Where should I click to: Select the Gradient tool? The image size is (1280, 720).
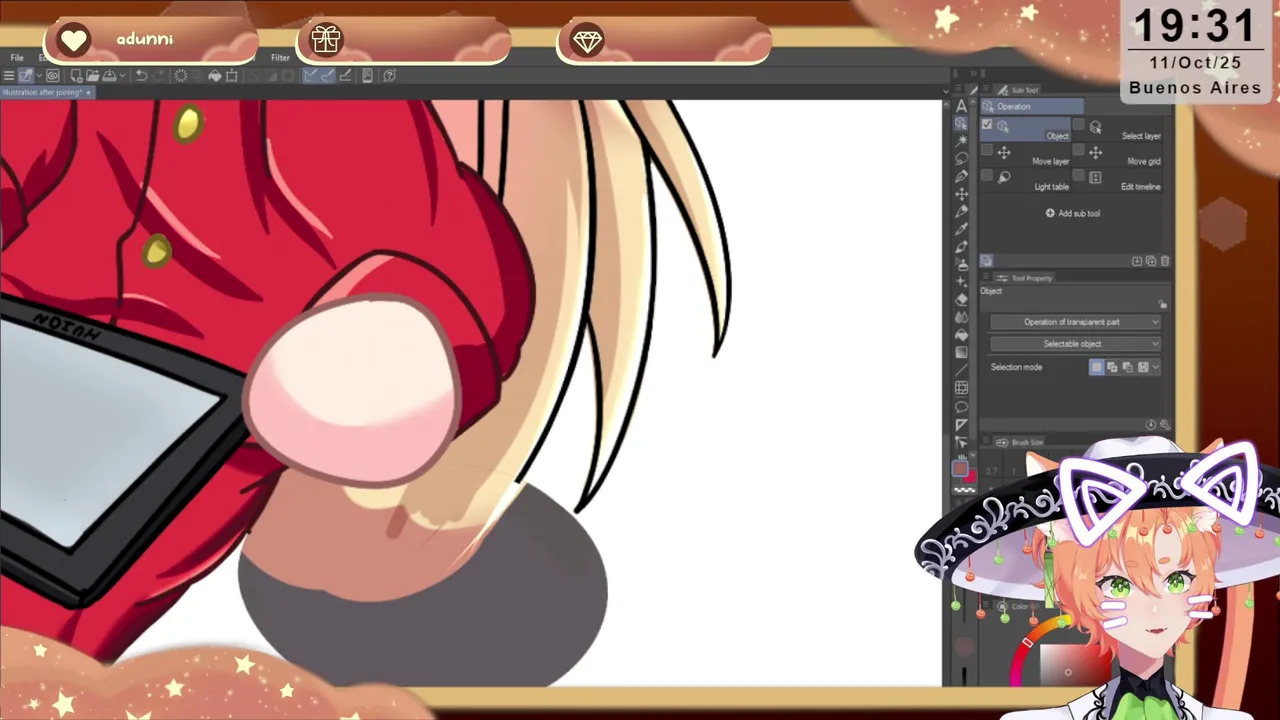coord(962,351)
